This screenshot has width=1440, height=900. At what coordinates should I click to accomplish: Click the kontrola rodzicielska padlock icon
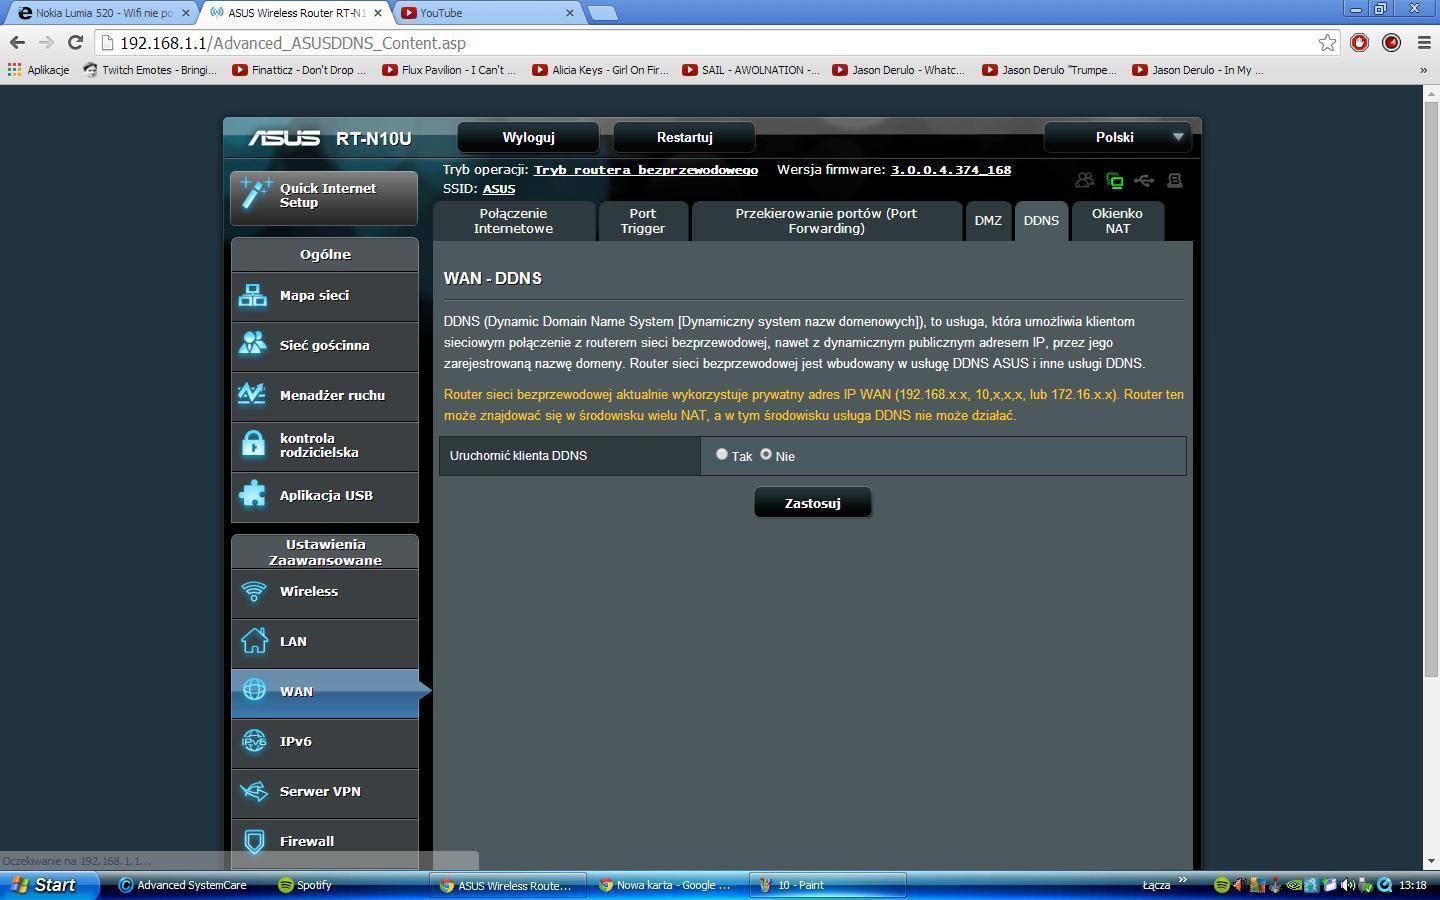253,444
